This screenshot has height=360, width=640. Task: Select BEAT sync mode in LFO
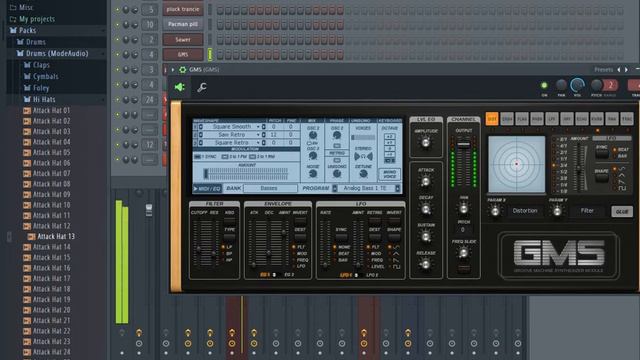pyautogui.click(x=341, y=253)
